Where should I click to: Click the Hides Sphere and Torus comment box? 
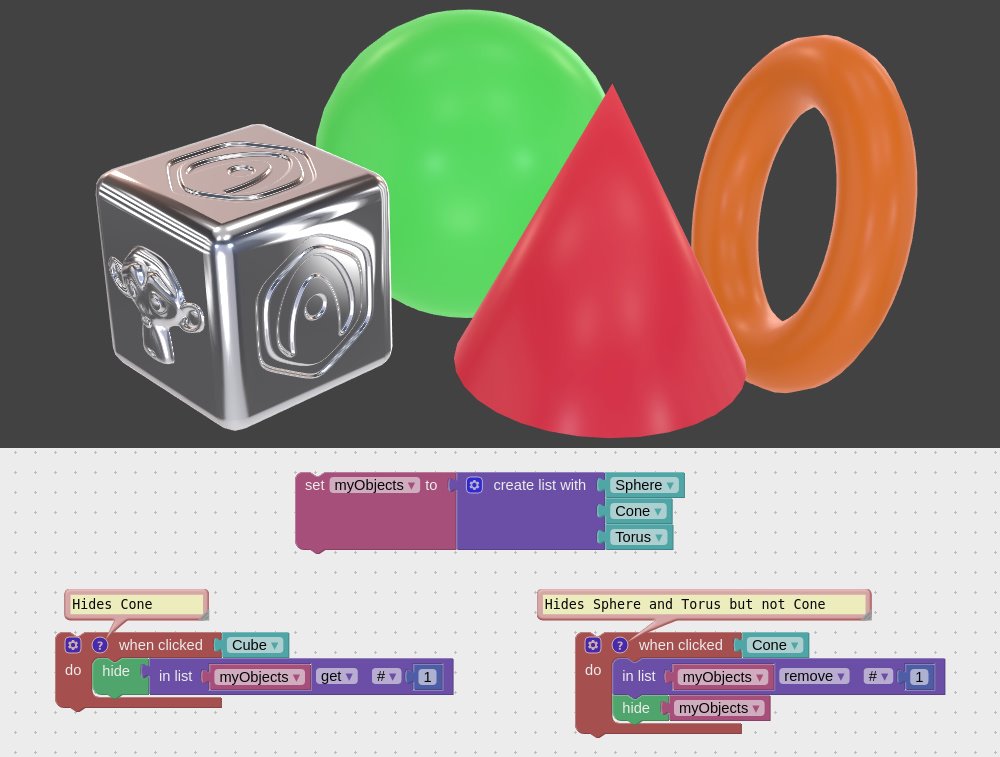click(704, 605)
